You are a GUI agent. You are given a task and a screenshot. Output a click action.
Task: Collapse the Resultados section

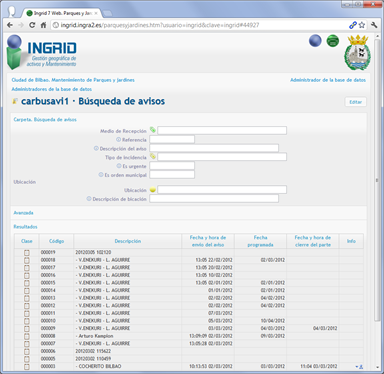pos(25,227)
